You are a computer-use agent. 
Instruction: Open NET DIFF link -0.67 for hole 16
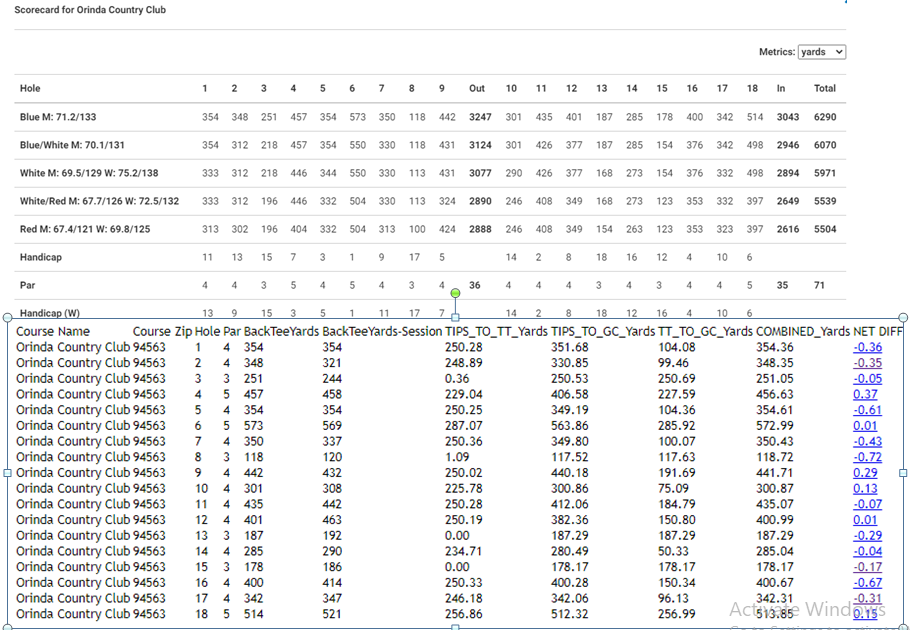(867, 583)
